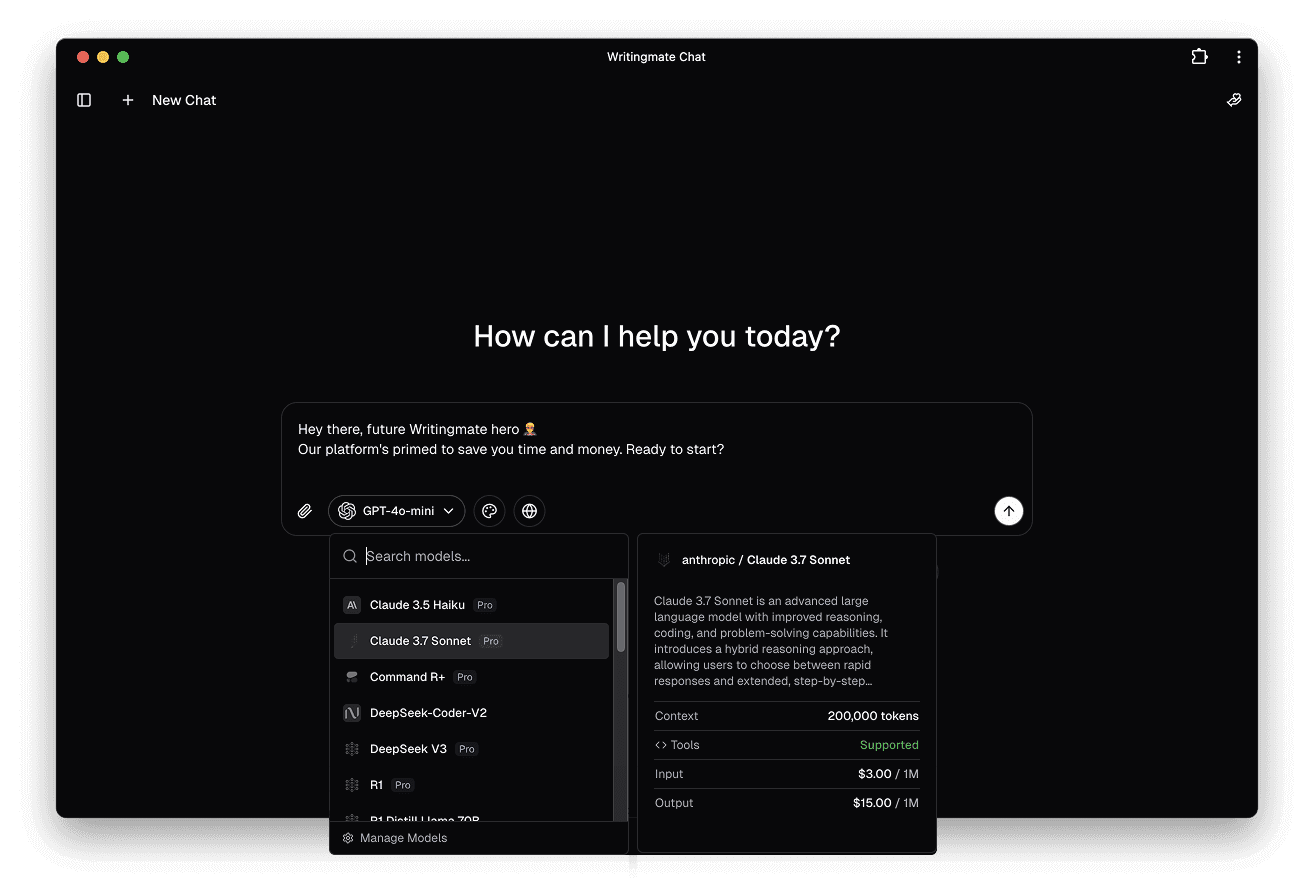This screenshot has height=892, width=1314.
Task: Attach a file with the paperclip icon
Action: tap(304, 511)
